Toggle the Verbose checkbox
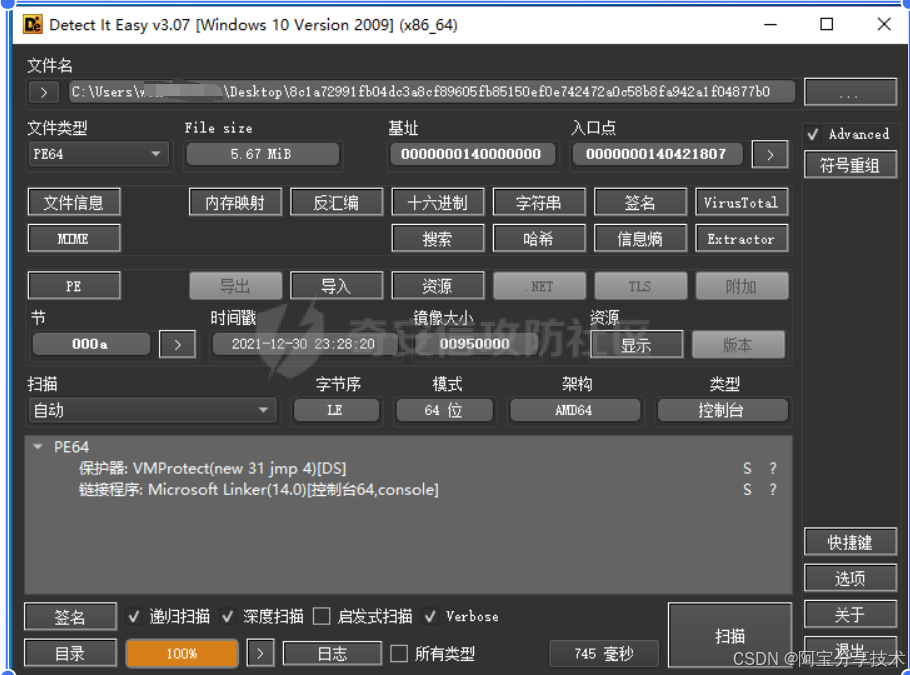The width and height of the screenshot is (910, 675). coord(430,616)
